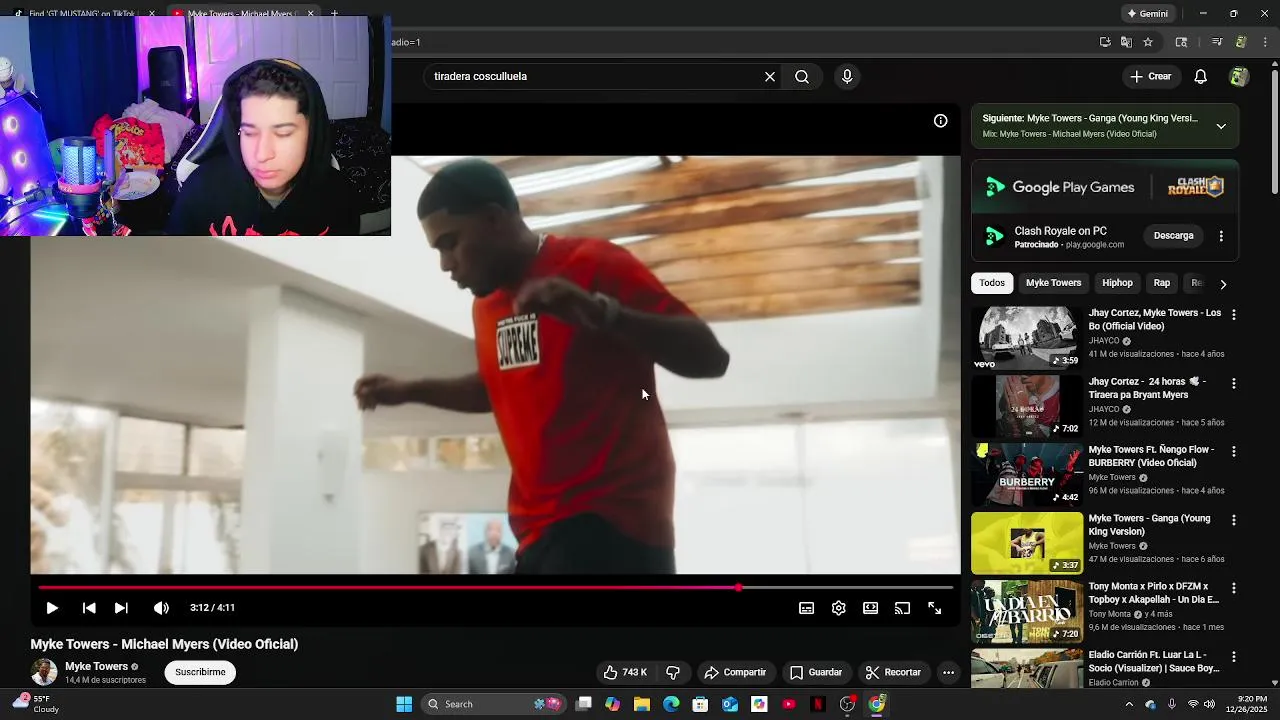The height and width of the screenshot is (720, 1280).
Task: Toggle theater mode in player
Action: click(x=870, y=608)
